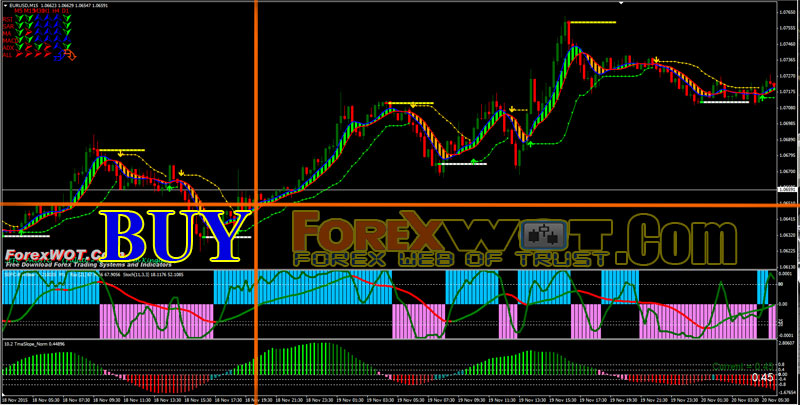
Task: Click the green D1 arrow in RSI row
Action: (x=67, y=18)
